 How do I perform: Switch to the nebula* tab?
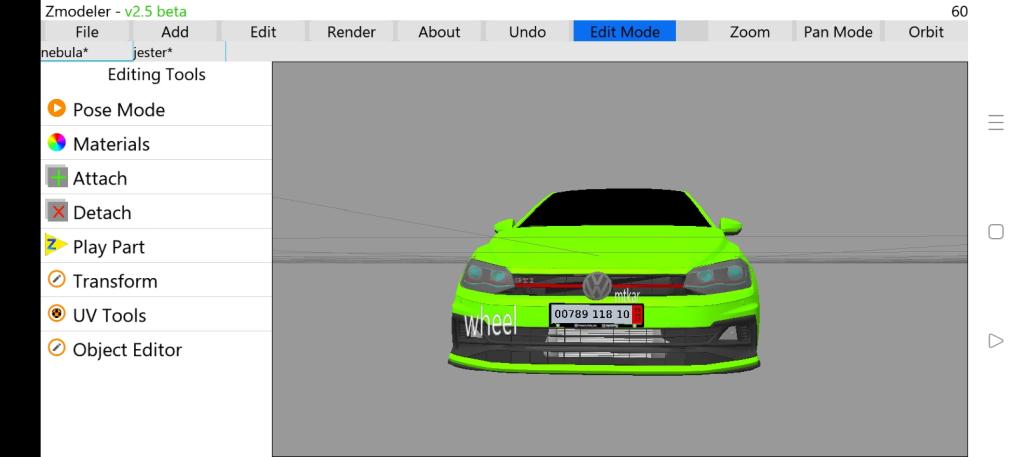[x=86, y=52]
